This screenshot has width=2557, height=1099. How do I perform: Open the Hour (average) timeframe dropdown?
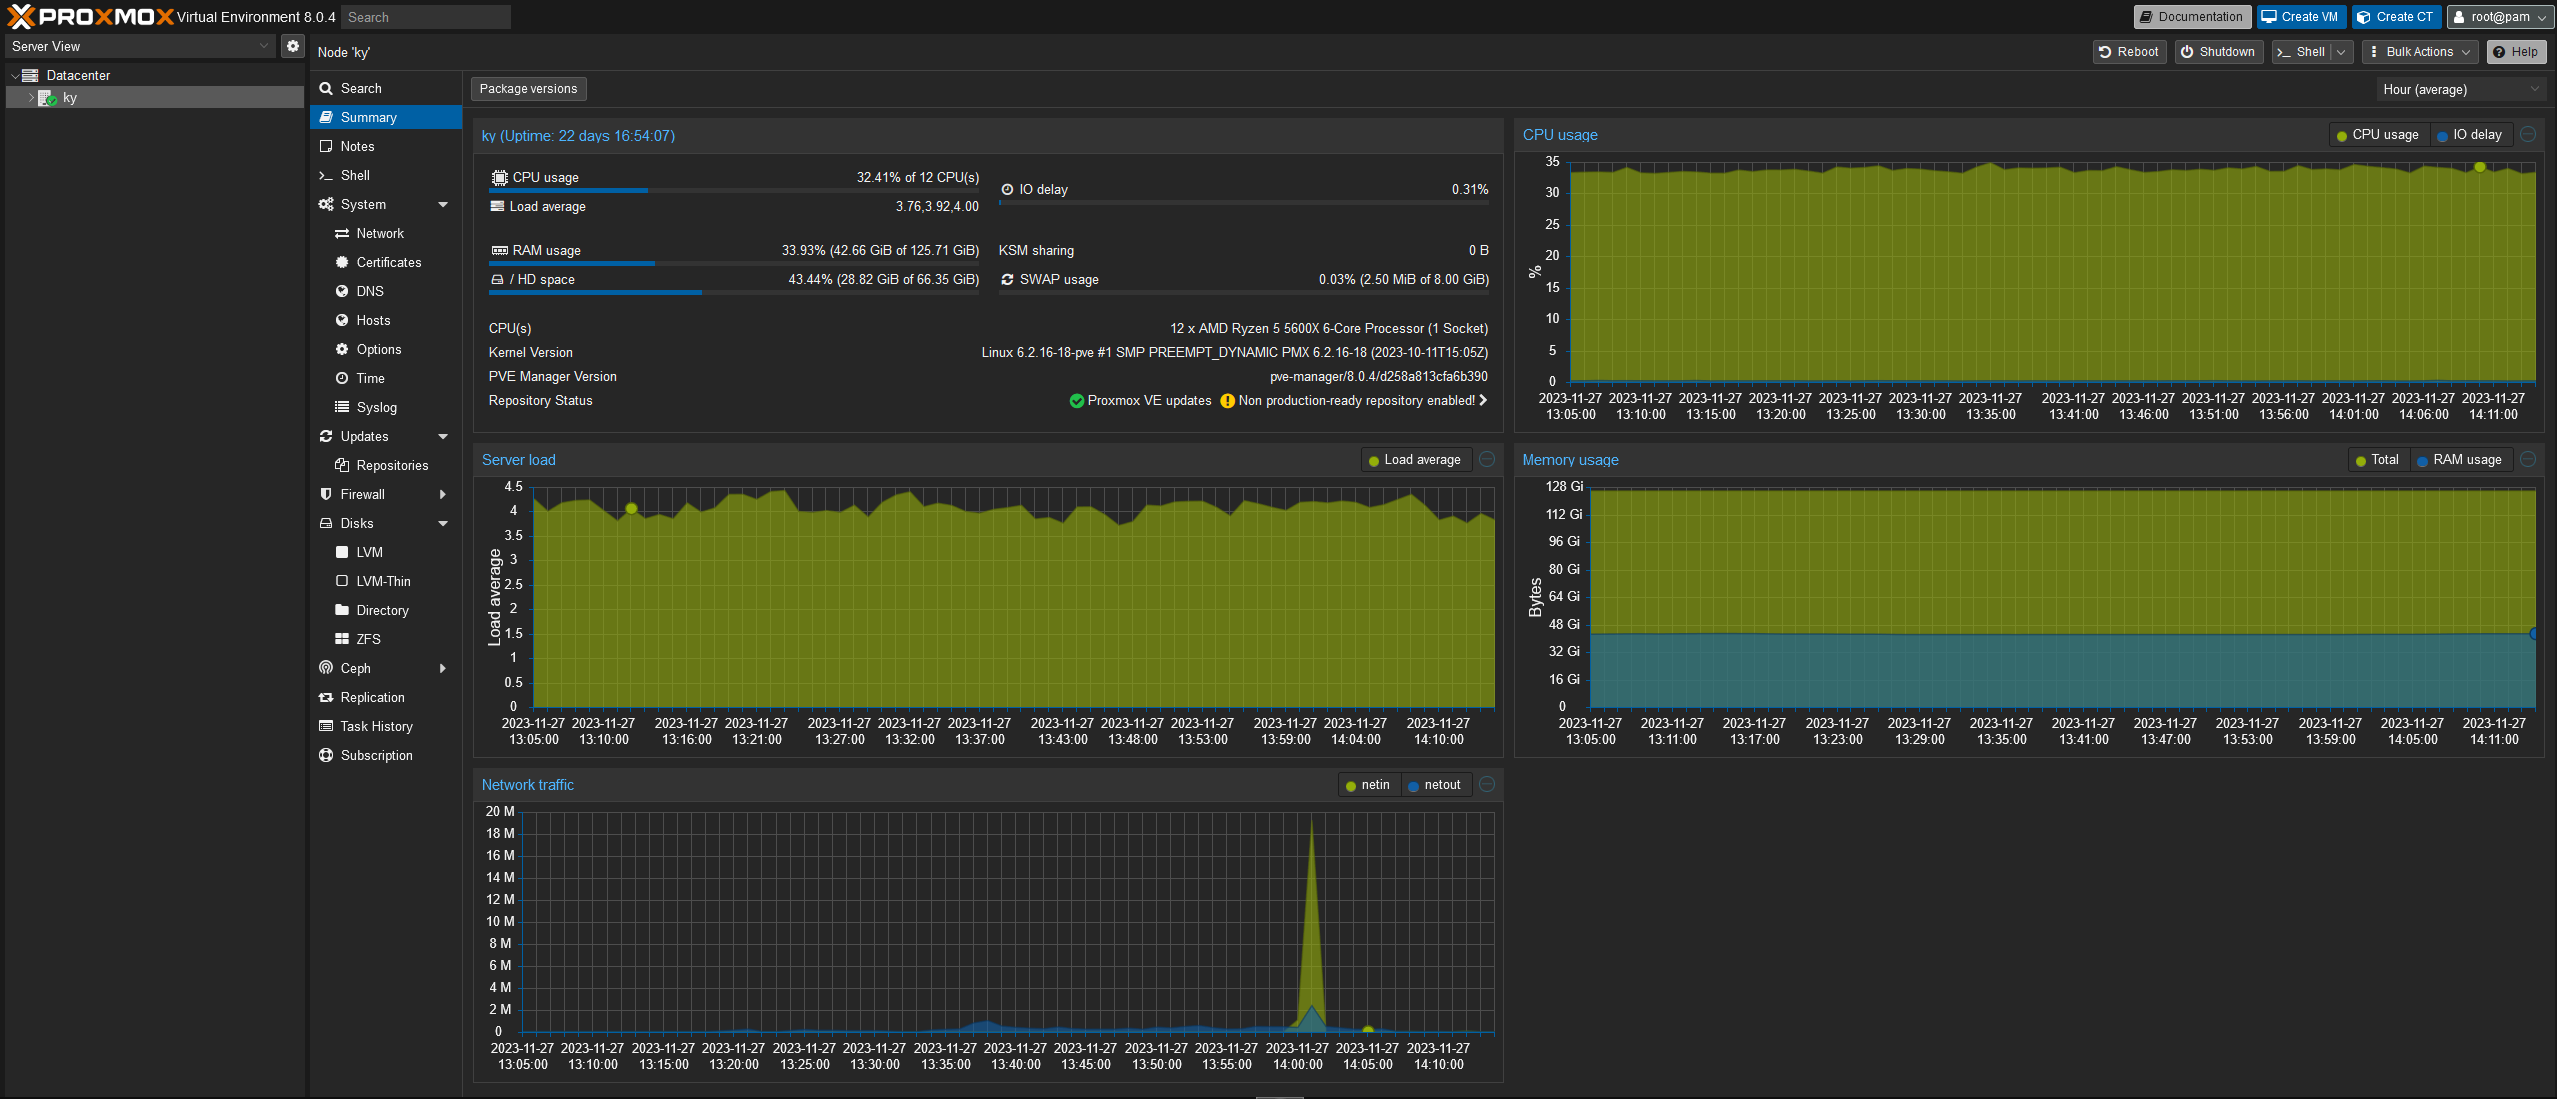(x=2460, y=89)
